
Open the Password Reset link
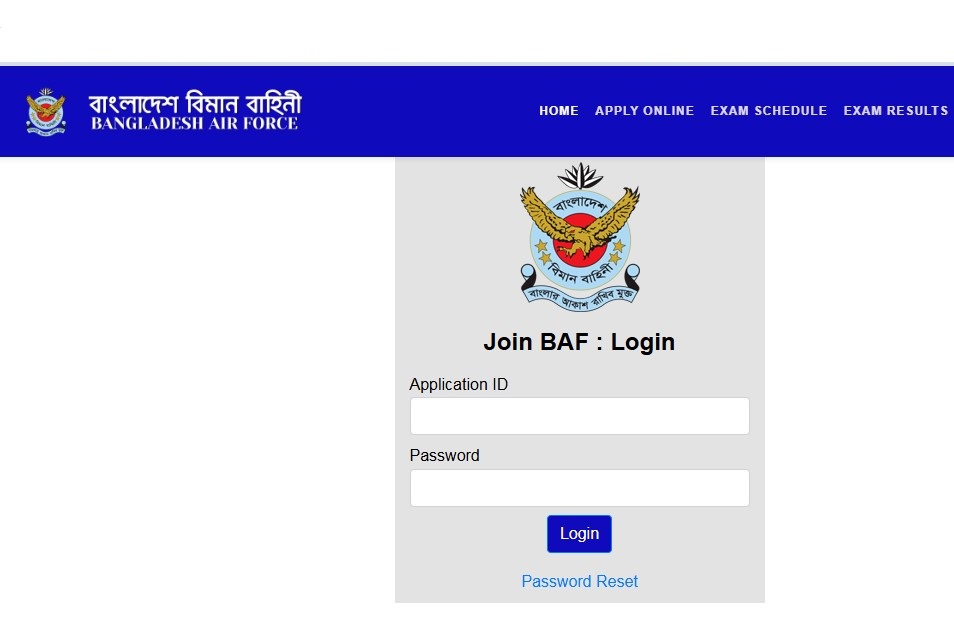[x=580, y=582]
